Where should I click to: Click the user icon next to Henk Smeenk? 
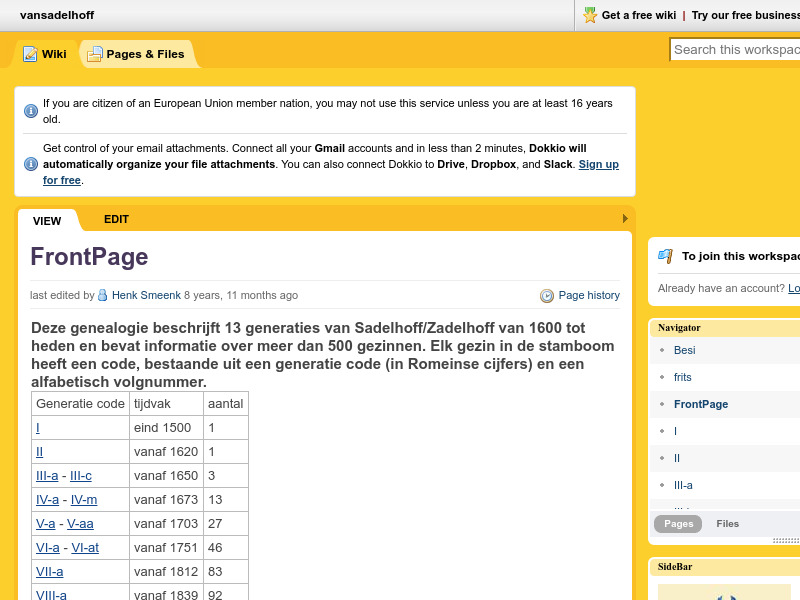click(103, 295)
